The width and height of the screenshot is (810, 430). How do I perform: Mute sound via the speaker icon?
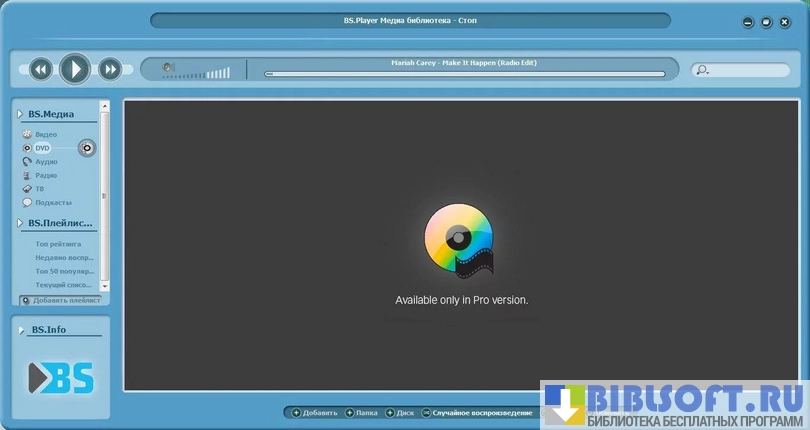169,68
